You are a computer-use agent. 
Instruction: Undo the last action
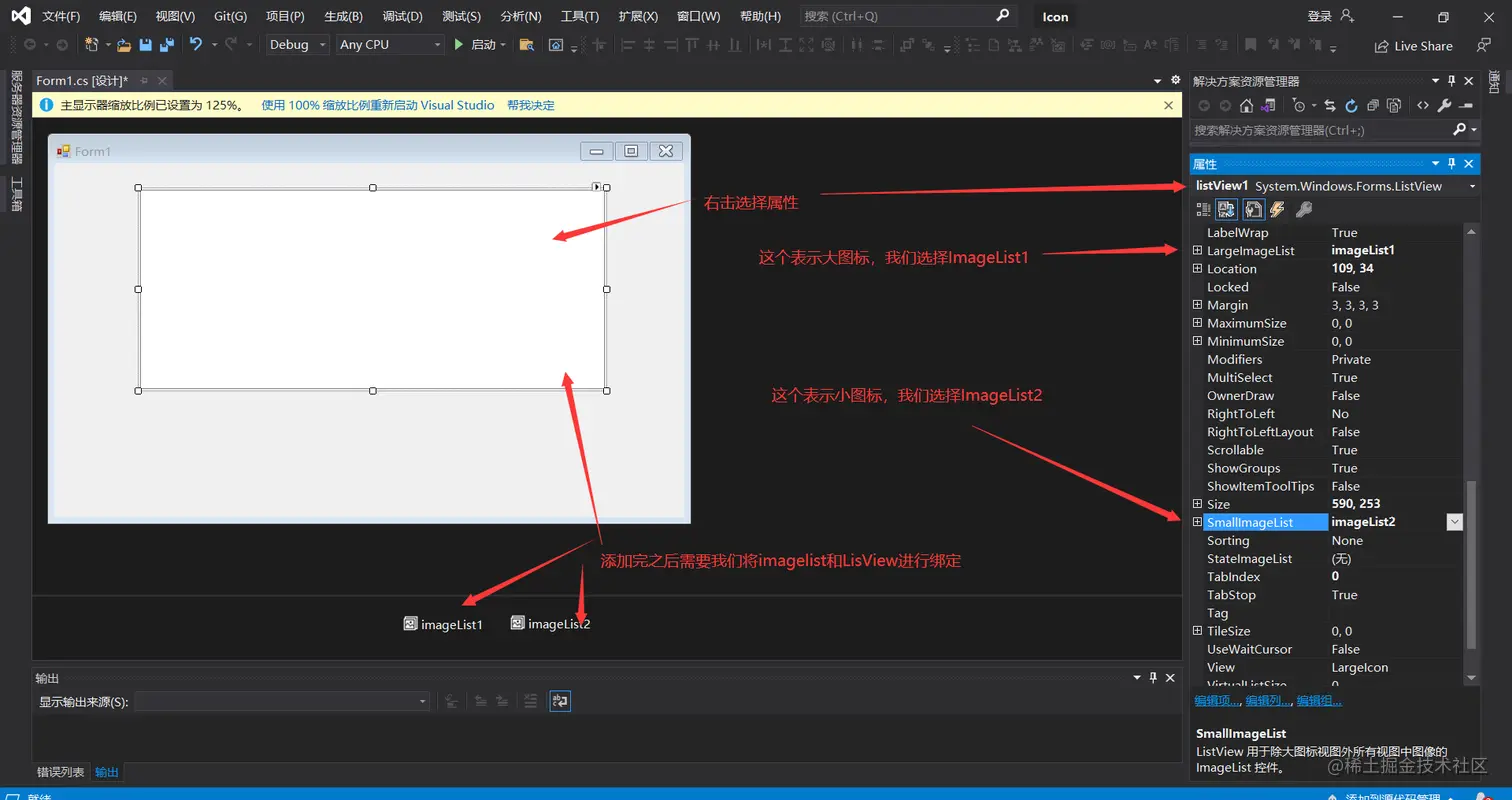[x=196, y=45]
